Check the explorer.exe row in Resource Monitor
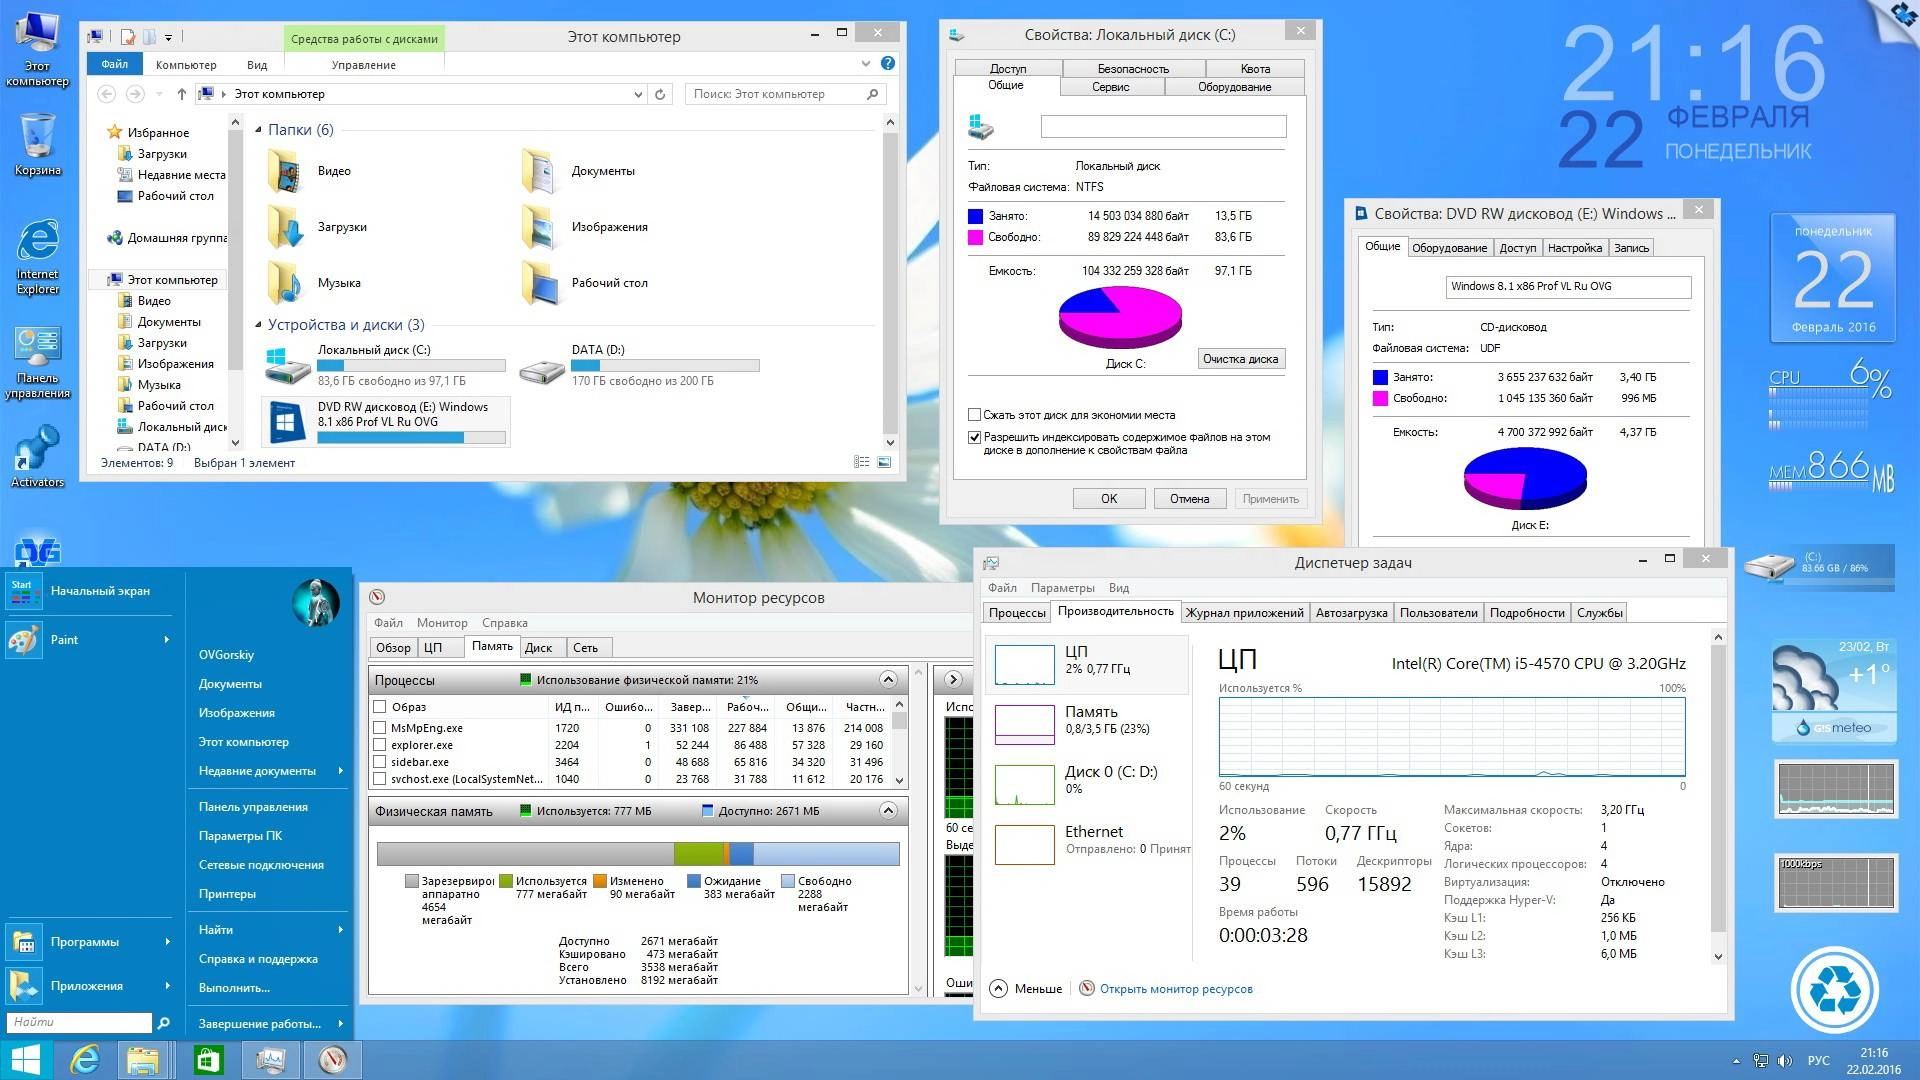The image size is (1920, 1080). (x=380, y=744)
